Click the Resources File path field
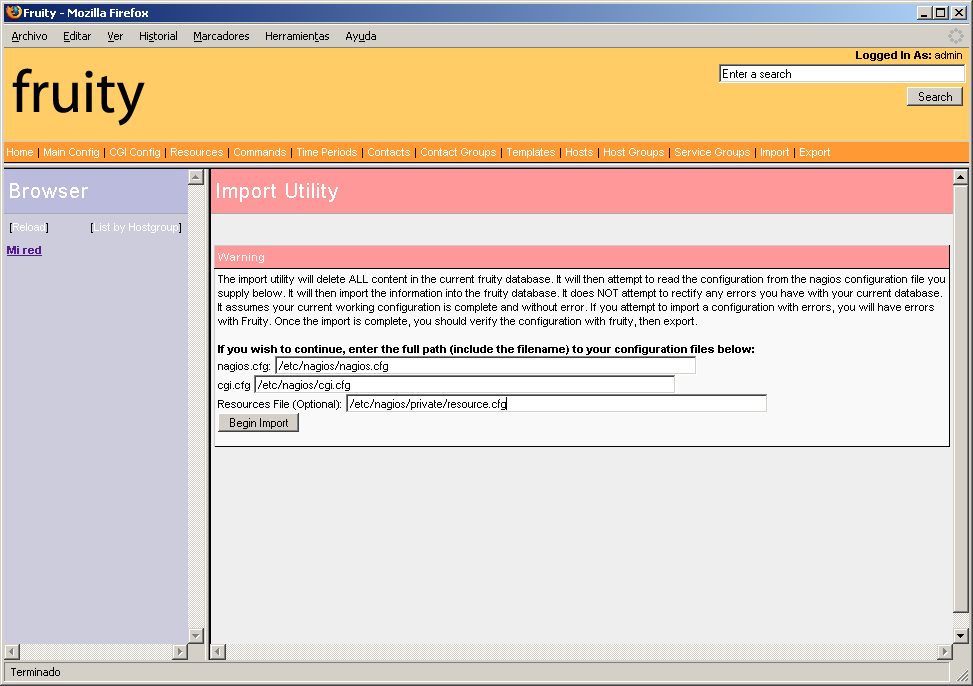This screenshot has width=973, height=686. [557, 404]
